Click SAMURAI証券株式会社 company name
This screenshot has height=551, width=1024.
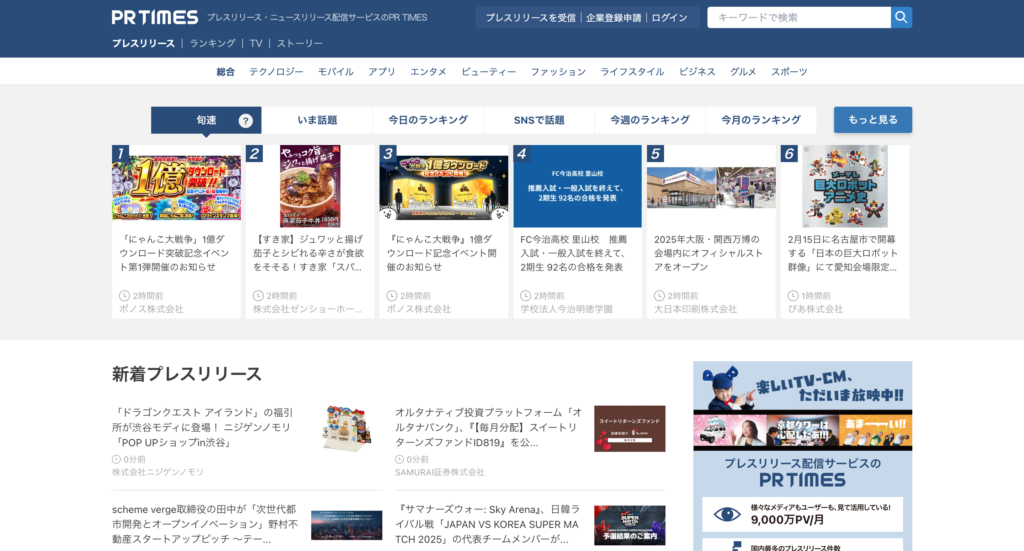tap(440, 472)
